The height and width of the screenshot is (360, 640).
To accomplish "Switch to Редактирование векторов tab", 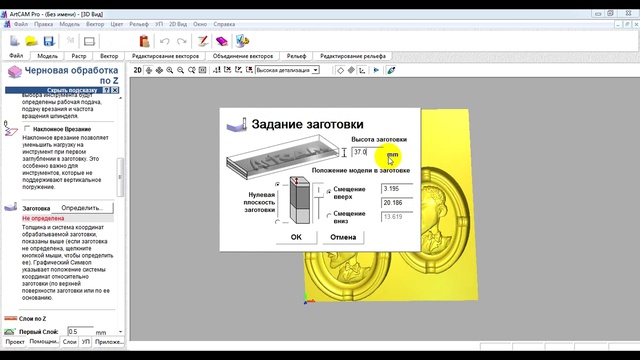I will pyautogui.click(x=165, y=56).
